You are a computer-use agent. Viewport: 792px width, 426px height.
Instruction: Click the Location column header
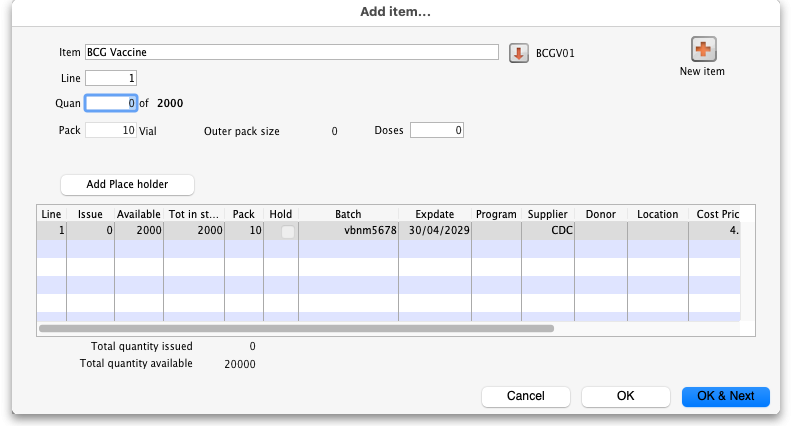[x=657, y=214]
